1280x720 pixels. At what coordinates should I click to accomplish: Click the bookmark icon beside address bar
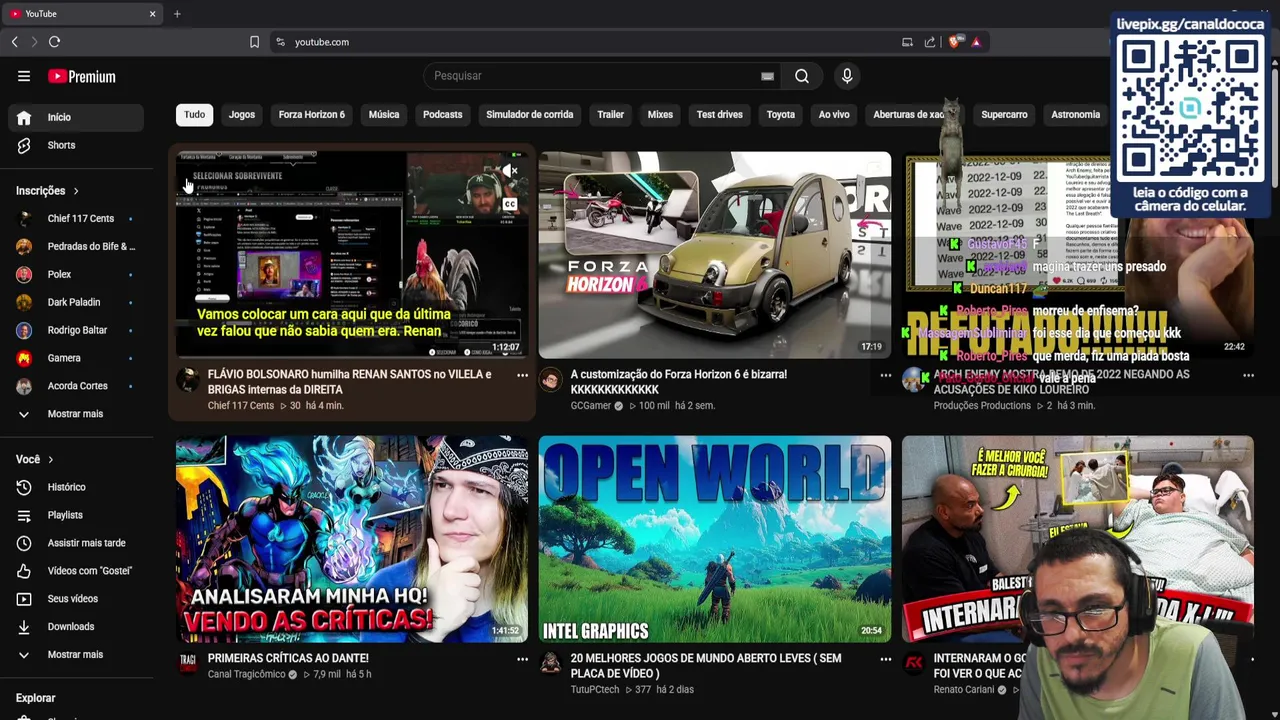click(254, 42)
